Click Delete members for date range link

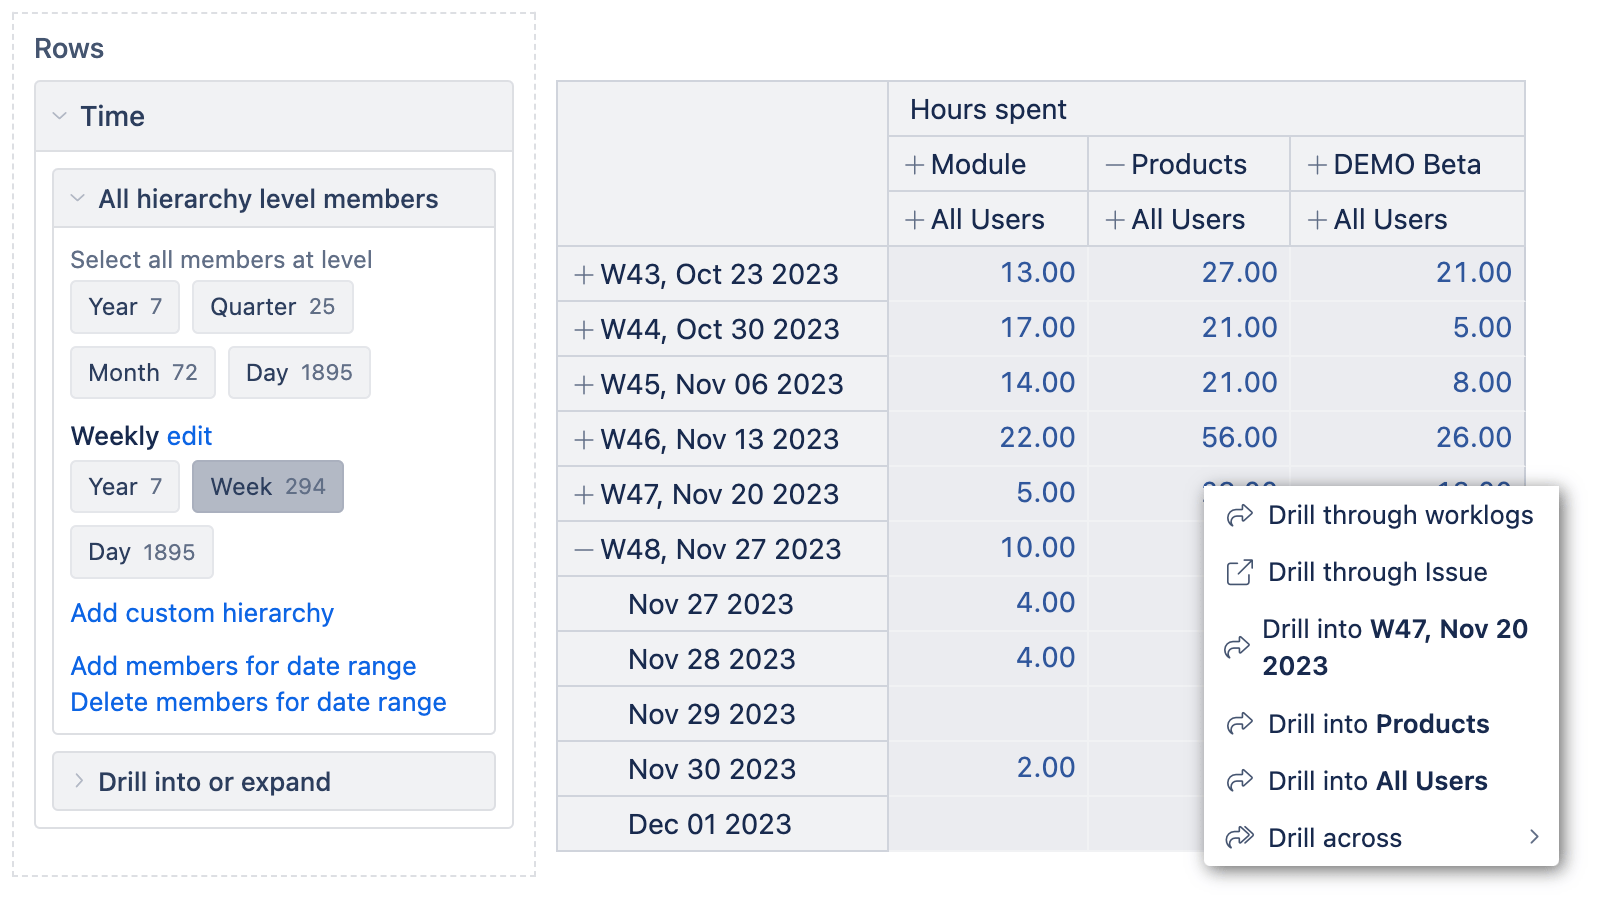(258, 702)
